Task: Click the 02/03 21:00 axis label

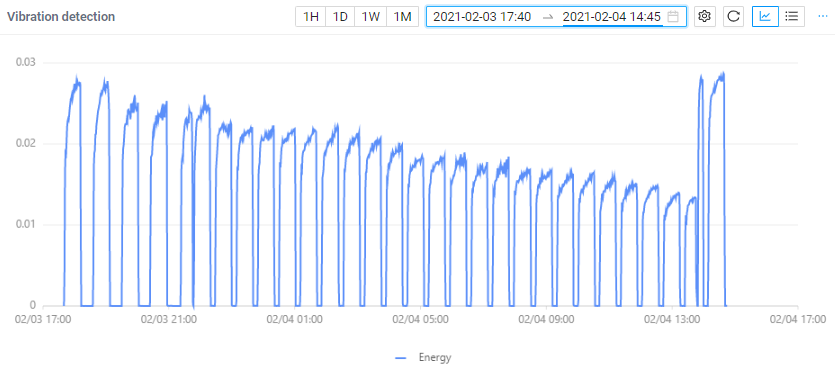Action: click(168, 320)
